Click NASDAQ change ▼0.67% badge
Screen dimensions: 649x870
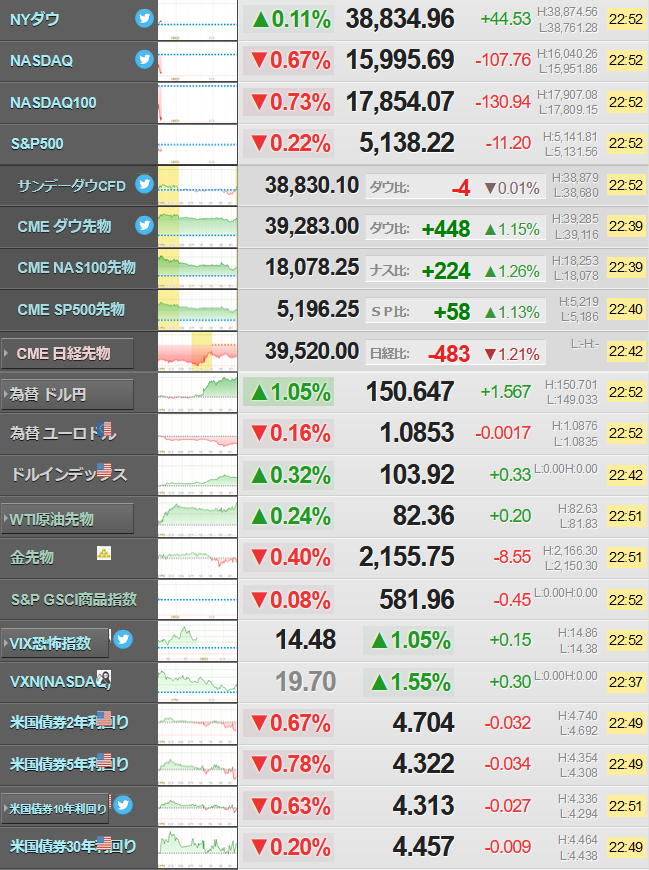pos(288,60)
